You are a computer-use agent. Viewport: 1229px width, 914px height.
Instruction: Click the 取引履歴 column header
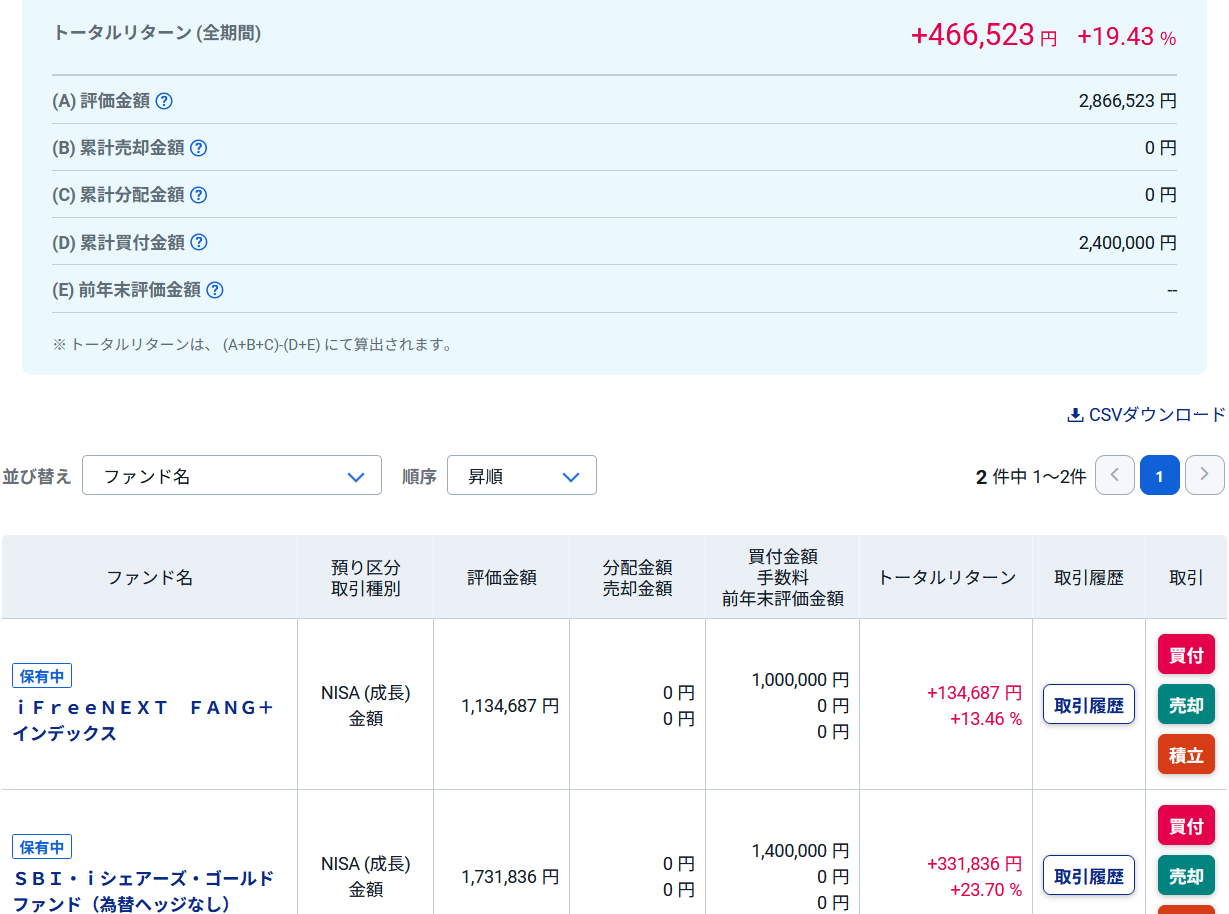pos(1089,577)
